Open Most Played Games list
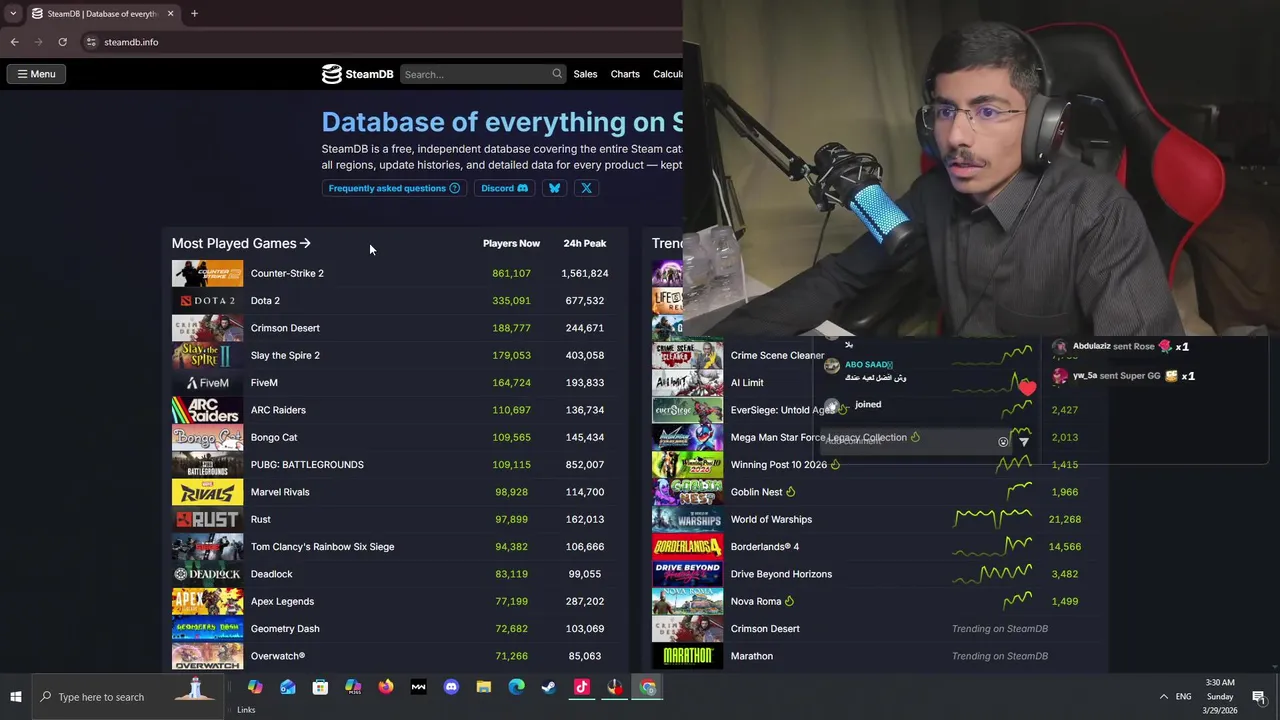The width and height of the screenshot is (1280, 720). point(241,243)
